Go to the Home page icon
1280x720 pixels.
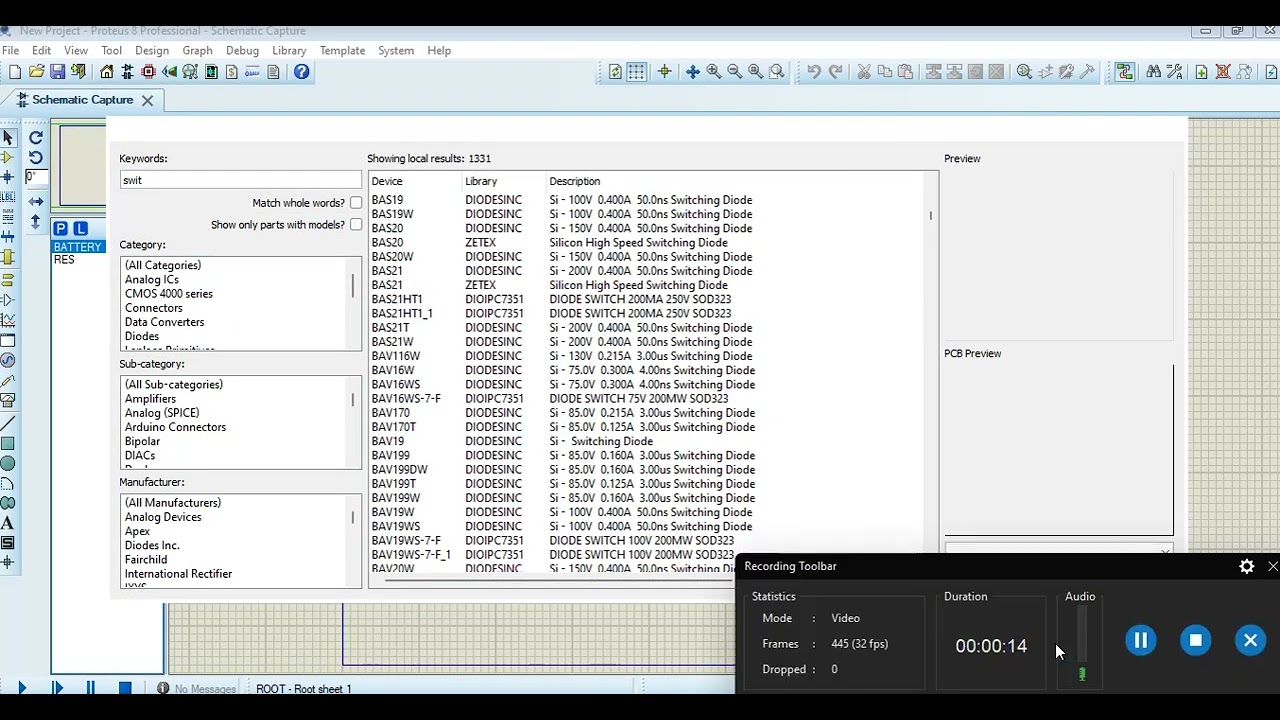pos(106,72)
